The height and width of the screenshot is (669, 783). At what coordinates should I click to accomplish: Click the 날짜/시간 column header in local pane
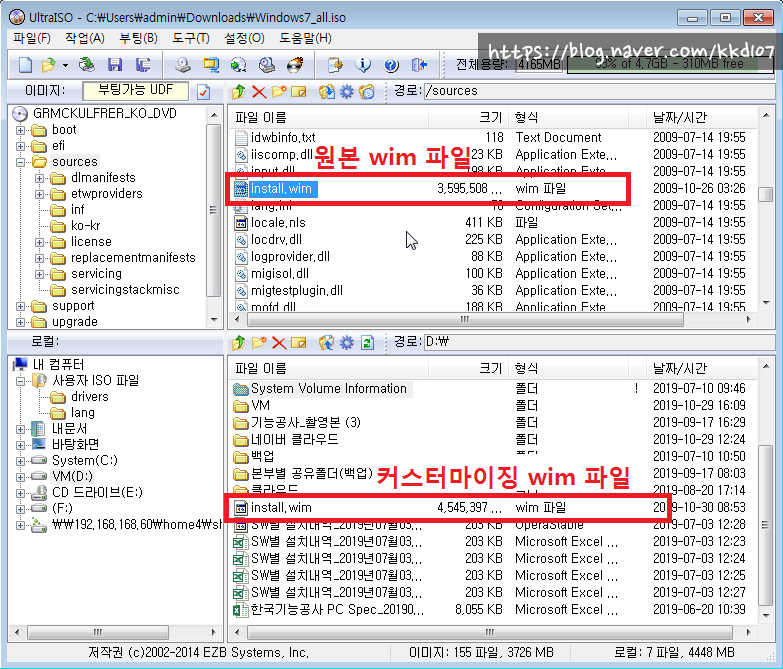702,368
